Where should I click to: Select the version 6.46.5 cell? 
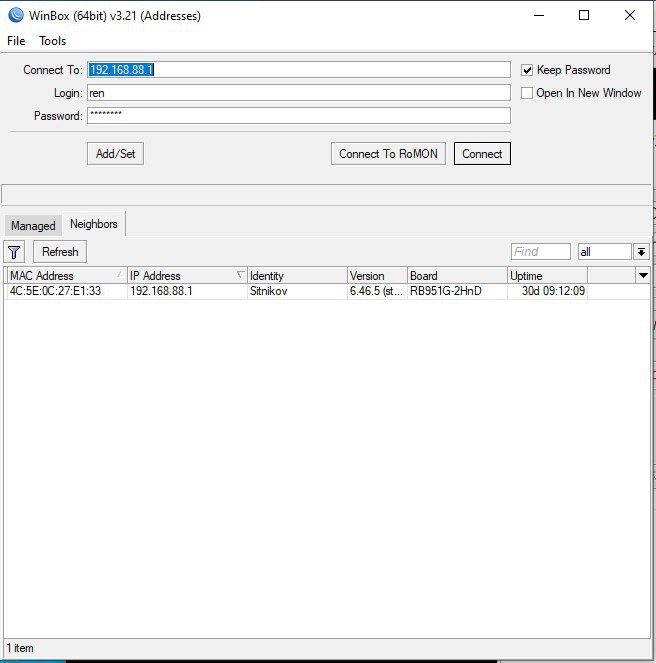point(376,291)
